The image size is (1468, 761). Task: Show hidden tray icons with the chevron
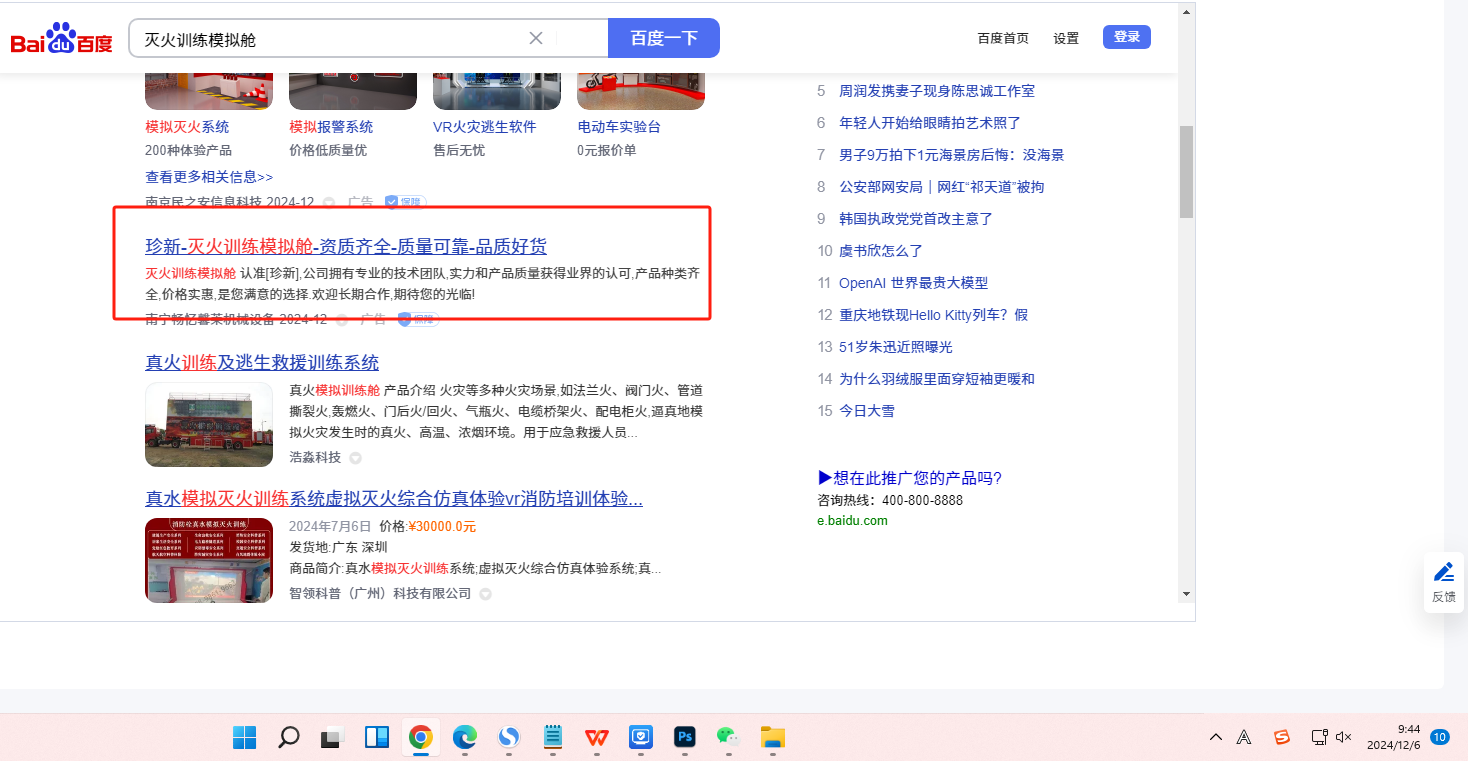coord(1216,737)
